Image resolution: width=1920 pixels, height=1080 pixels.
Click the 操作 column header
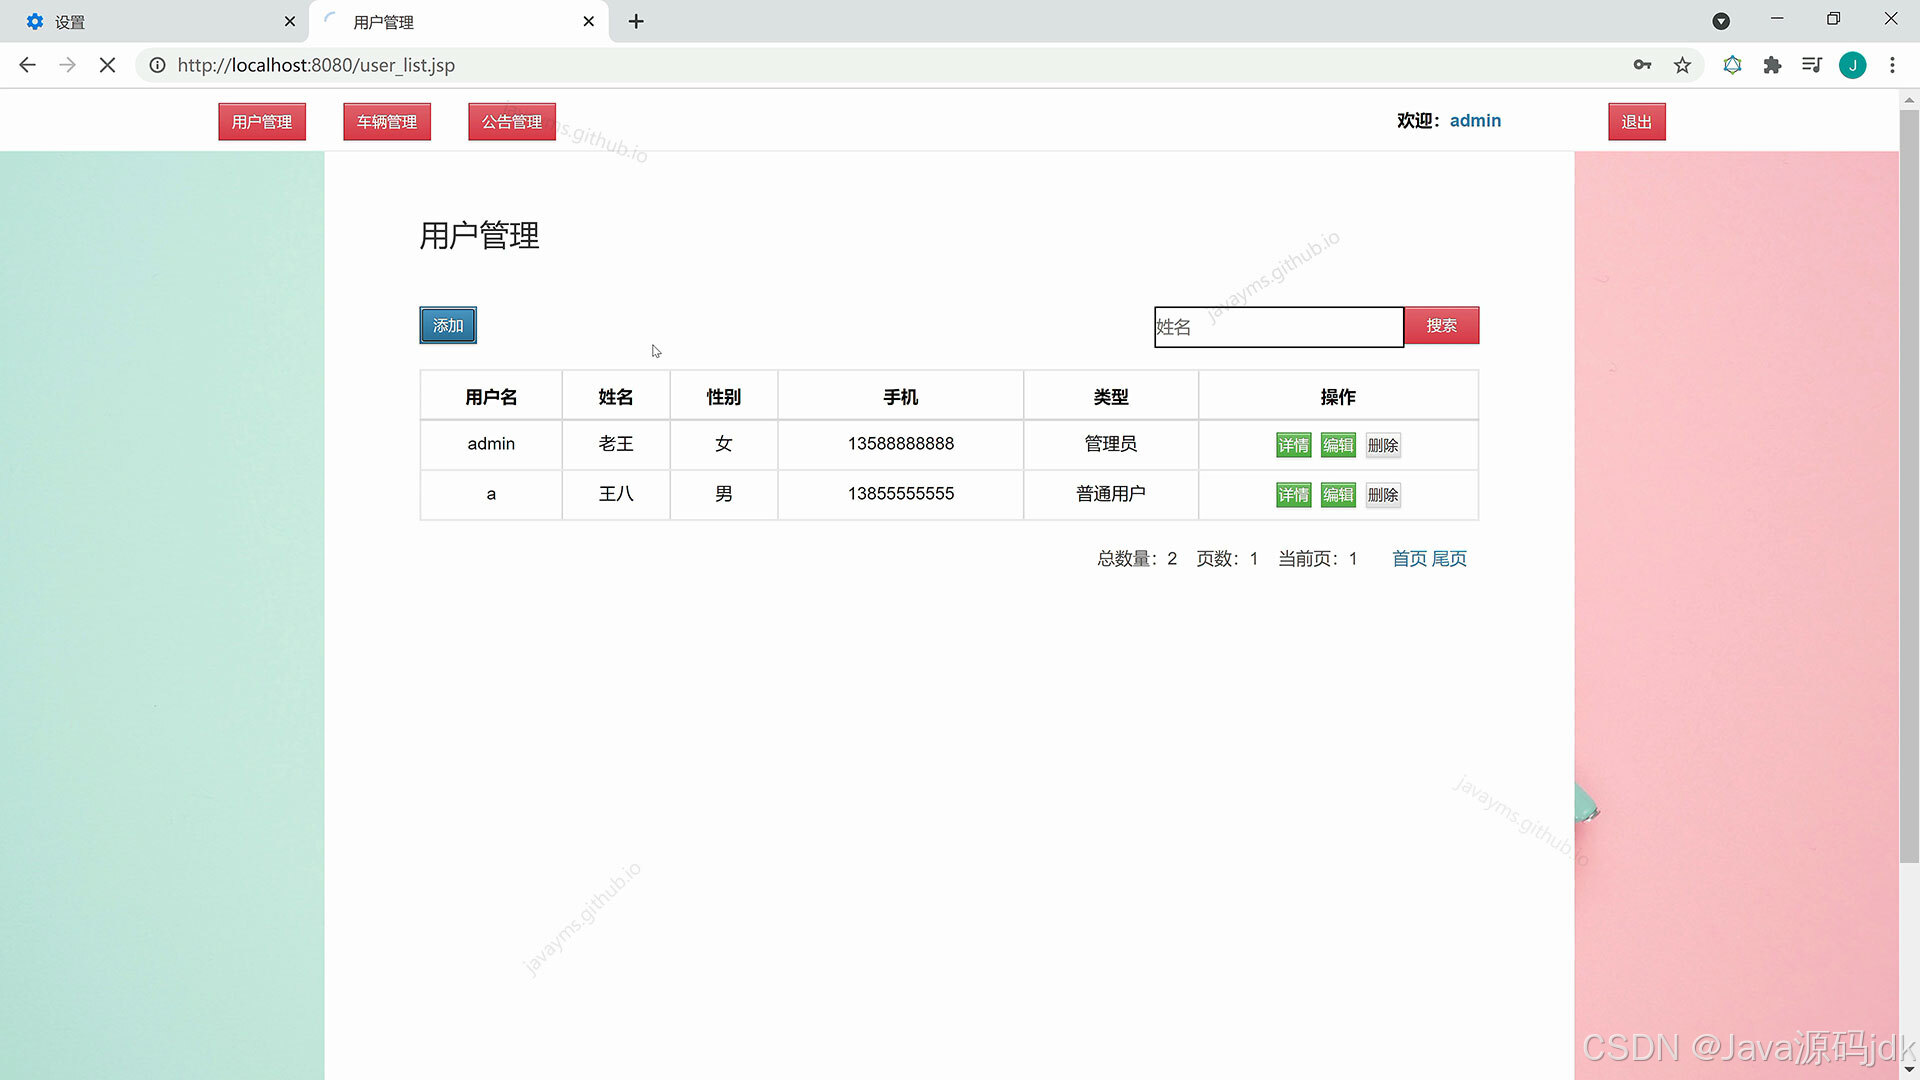(1338, 397)
